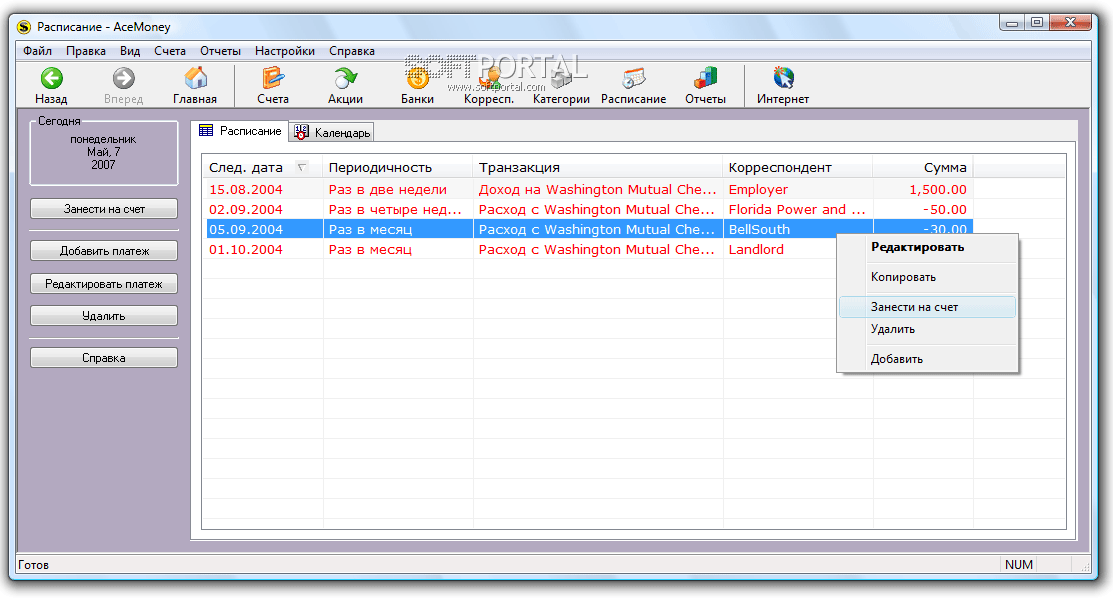Image resolution: width=1113 pixels, height=598 pixels.
Task: Choose Добавить in the context menu
Action: click(928, 359)
